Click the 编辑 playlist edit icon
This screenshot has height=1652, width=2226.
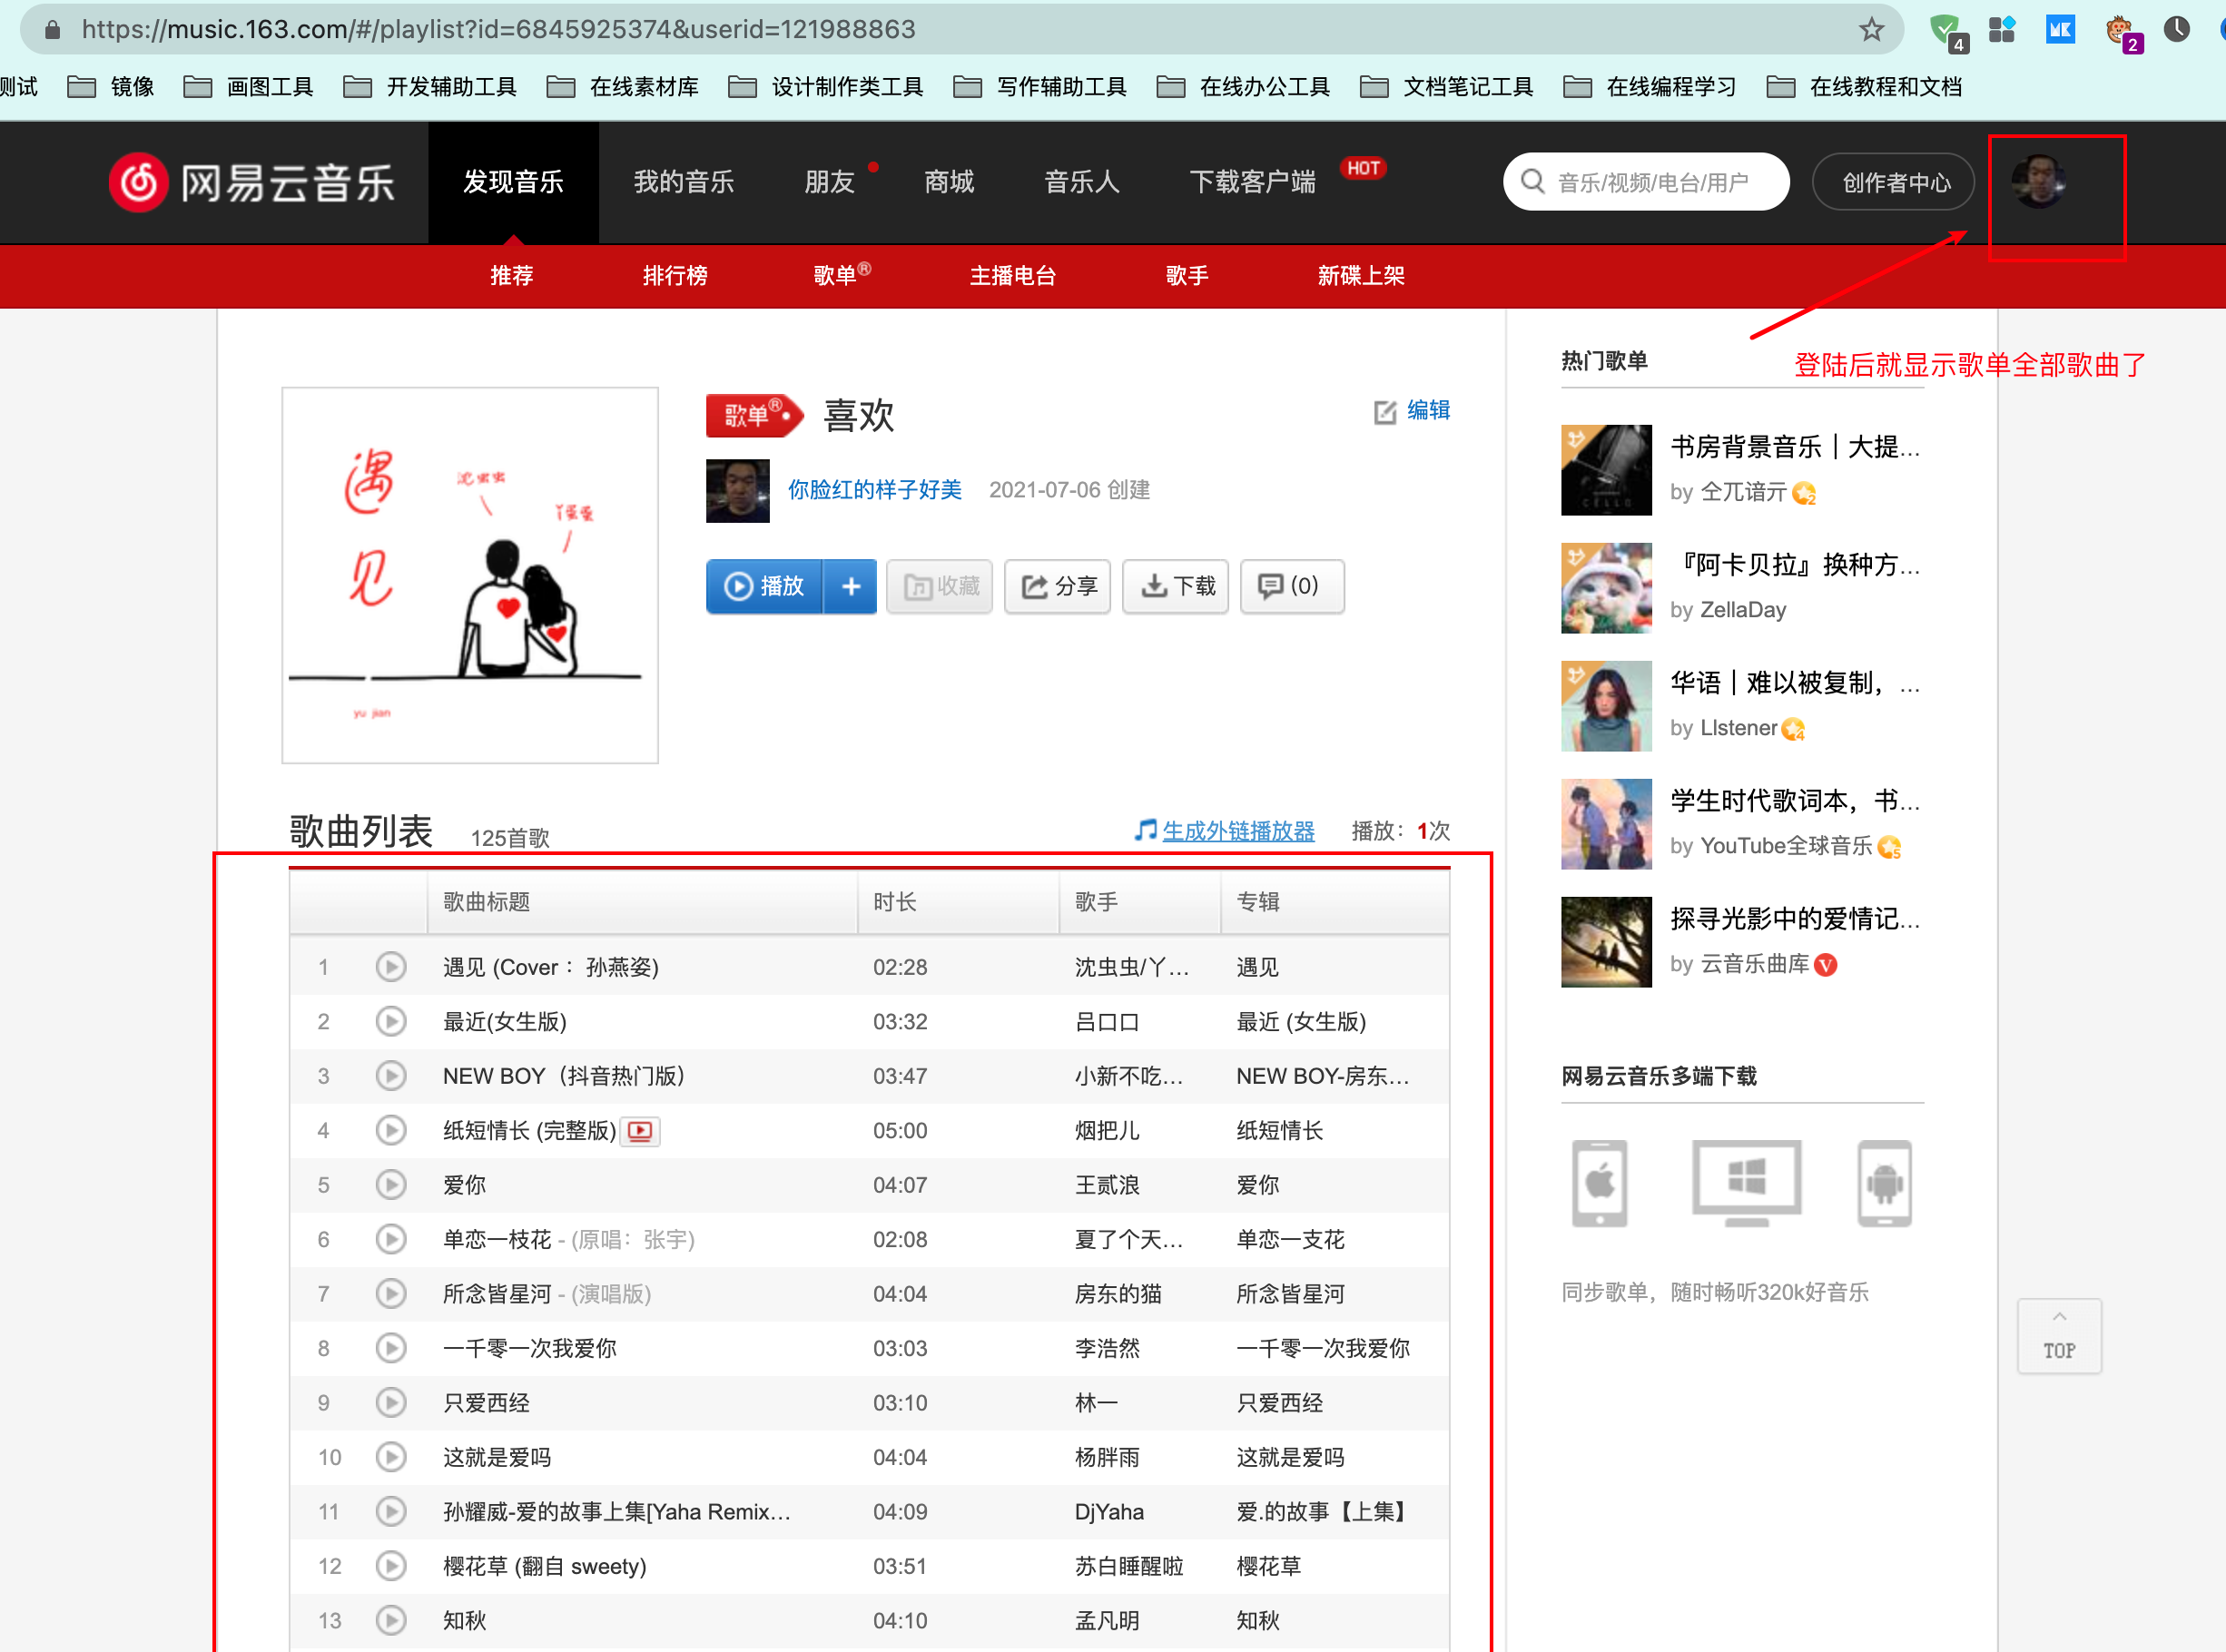coord(1385,411)
